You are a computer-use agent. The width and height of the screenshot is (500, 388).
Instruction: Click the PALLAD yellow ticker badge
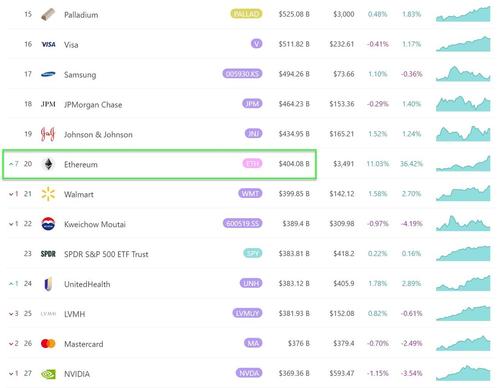tap(246, 14)
